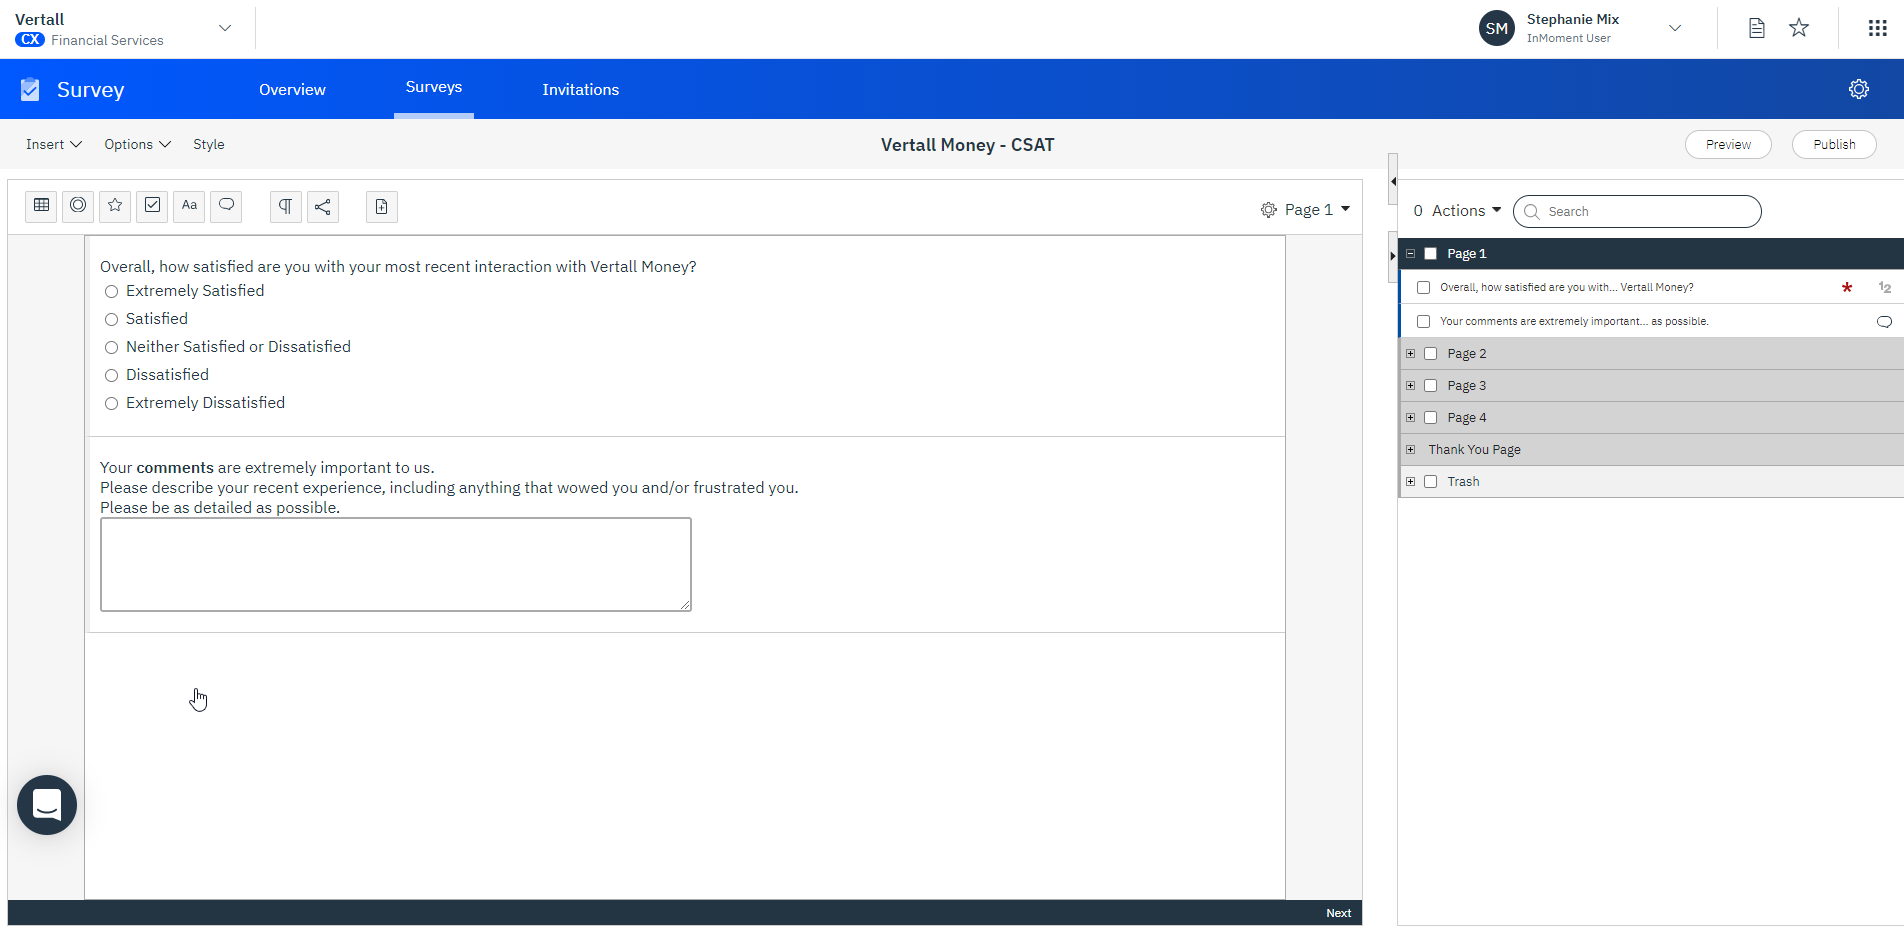1904x929 pixels.
Task: Check the 'Overall, how satisfied' question checkbox
Action: point(1424,288)
